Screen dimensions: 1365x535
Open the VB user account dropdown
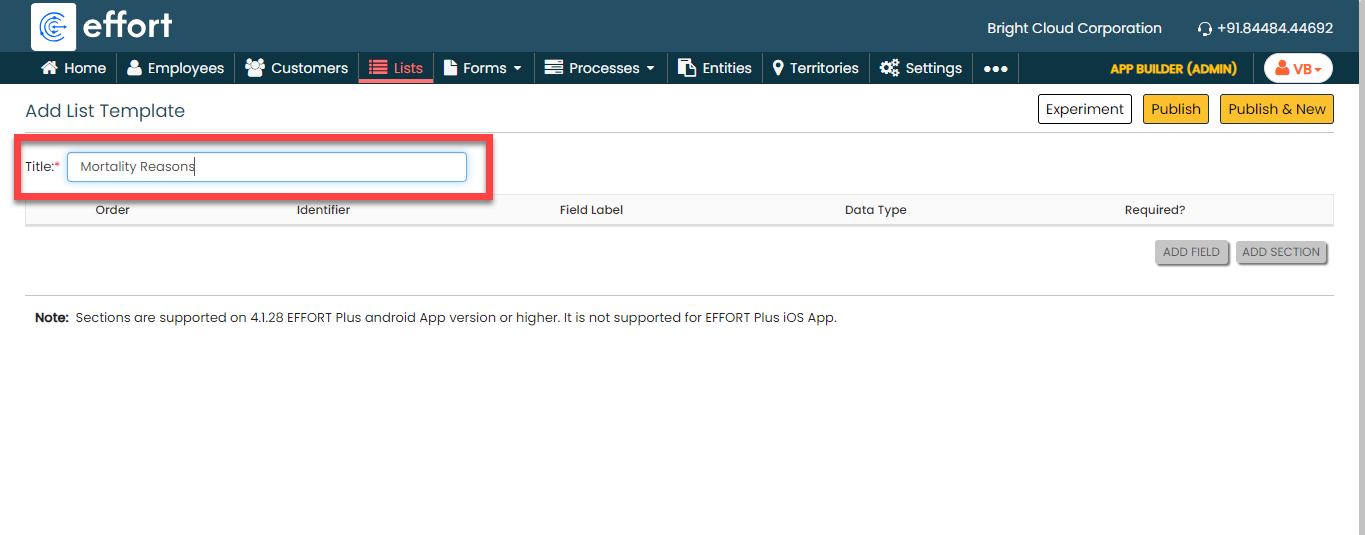tap(1298, 69)
